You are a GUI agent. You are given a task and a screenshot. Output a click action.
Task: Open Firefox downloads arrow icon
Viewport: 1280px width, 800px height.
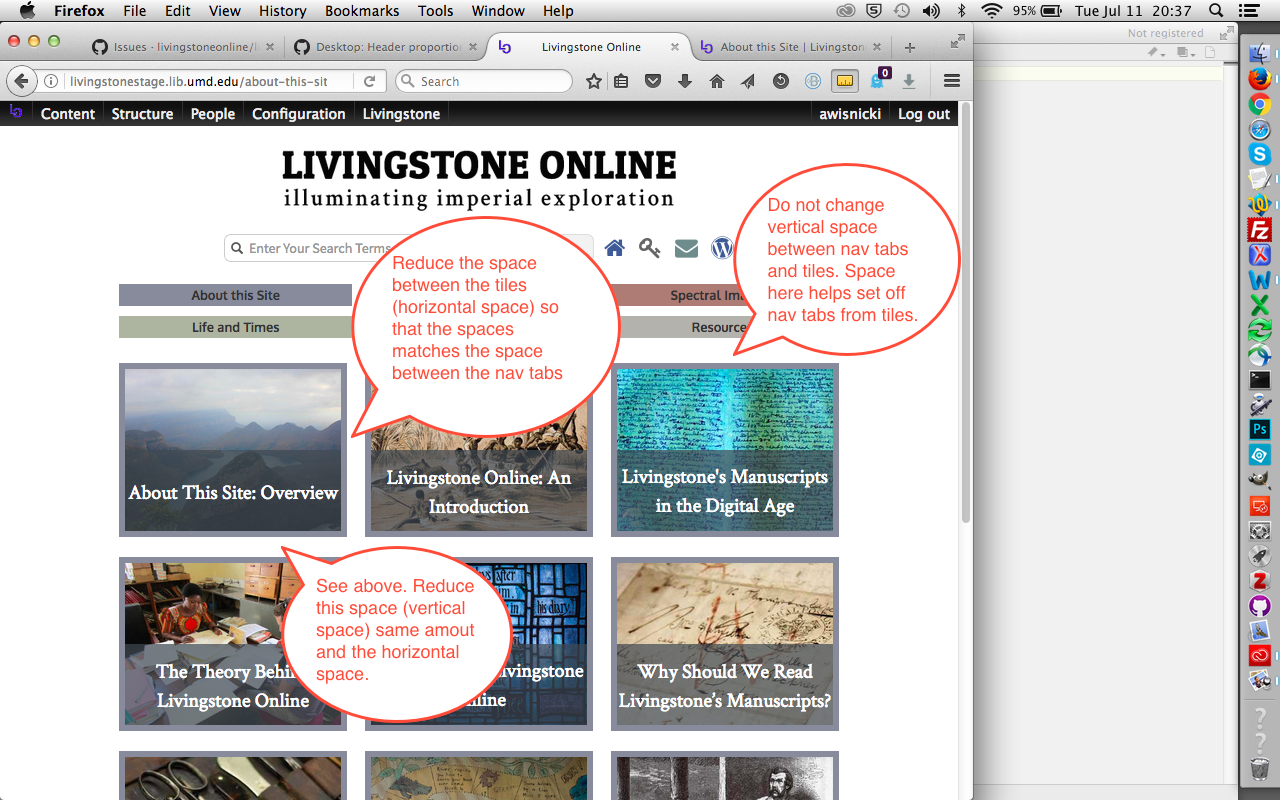[685, 81]
